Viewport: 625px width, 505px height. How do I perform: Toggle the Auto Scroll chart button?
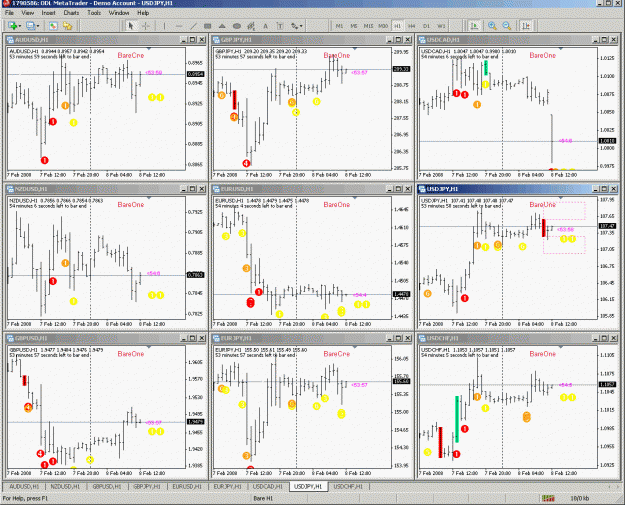coord(475,26)
